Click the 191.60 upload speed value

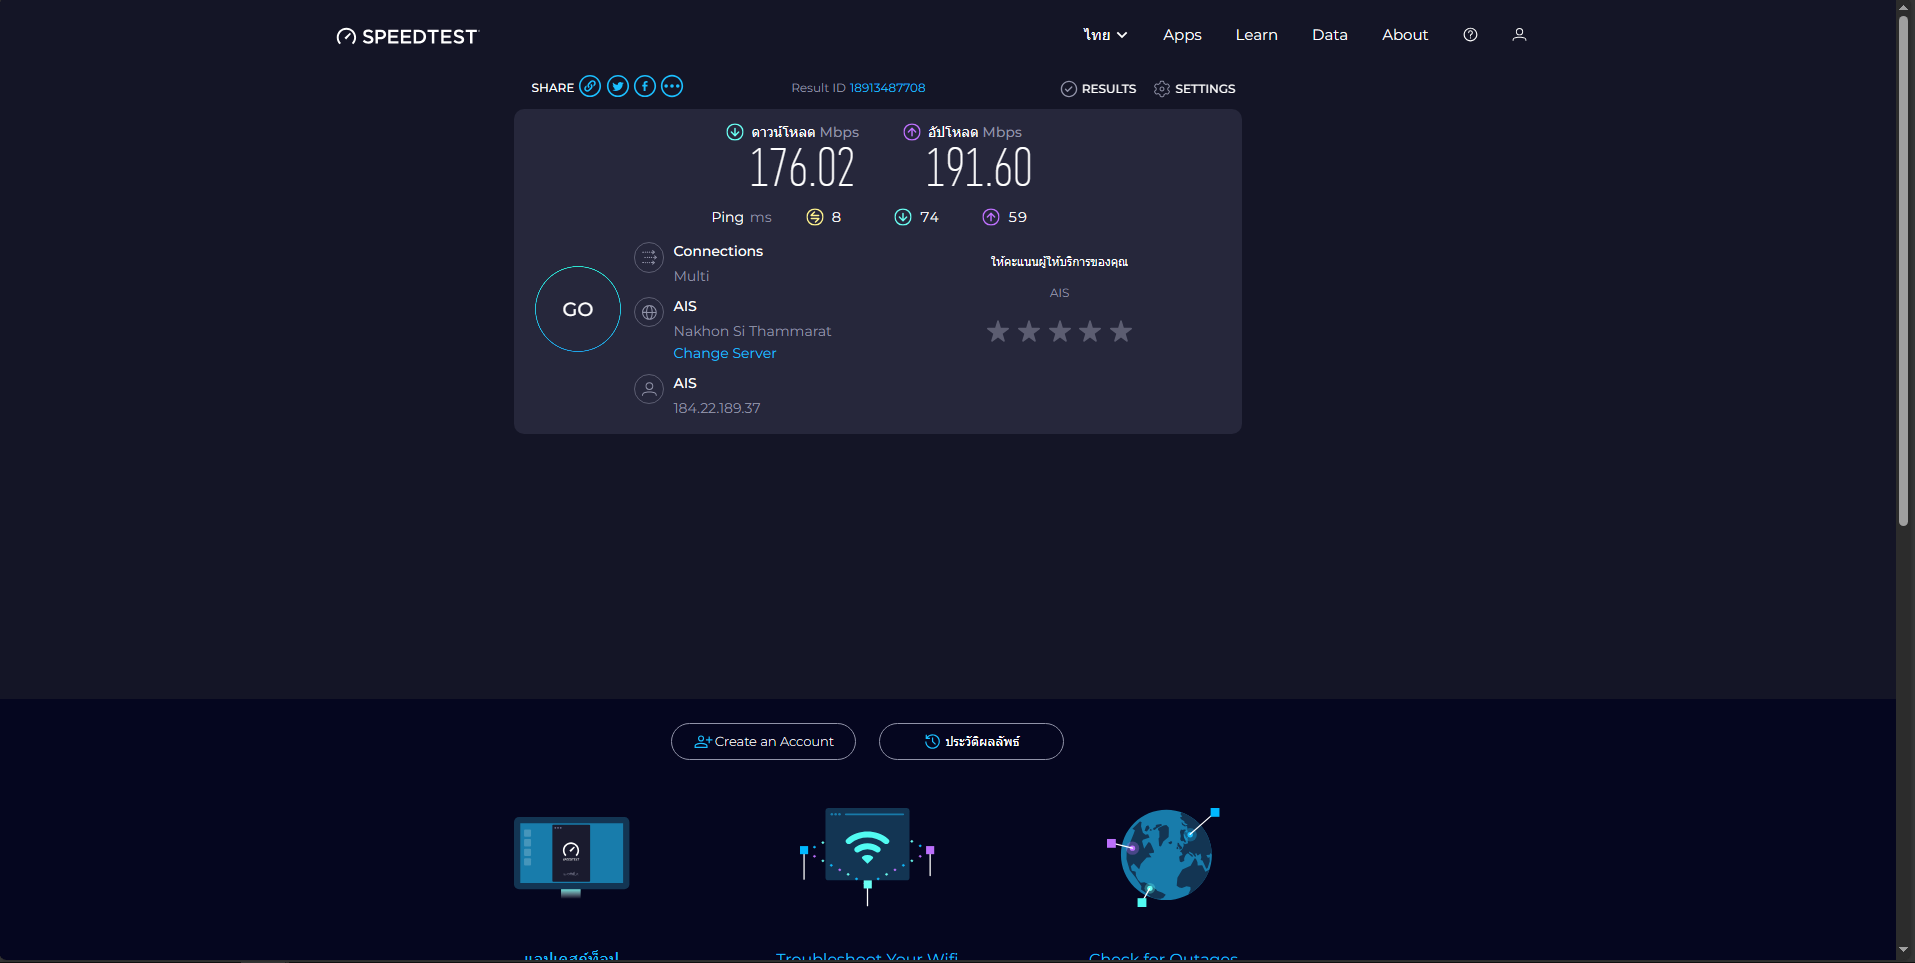pos(979,168)
